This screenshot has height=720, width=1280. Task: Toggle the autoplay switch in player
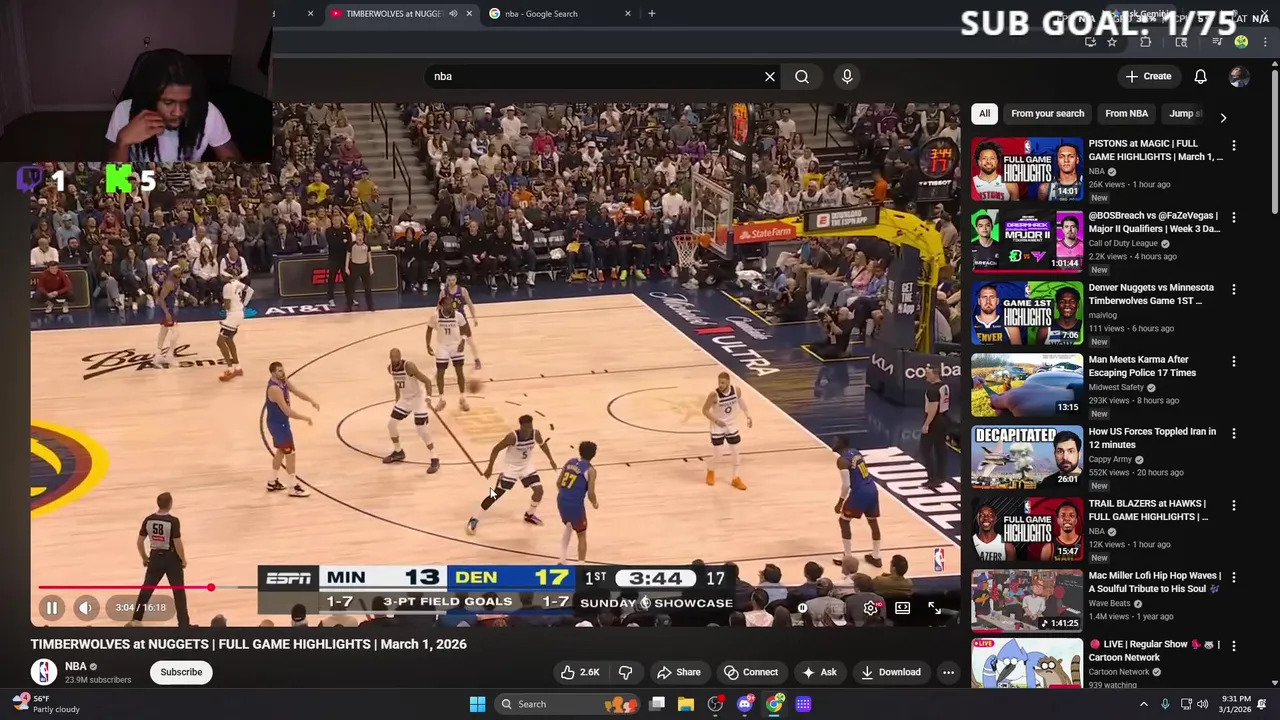coord(803,607)
